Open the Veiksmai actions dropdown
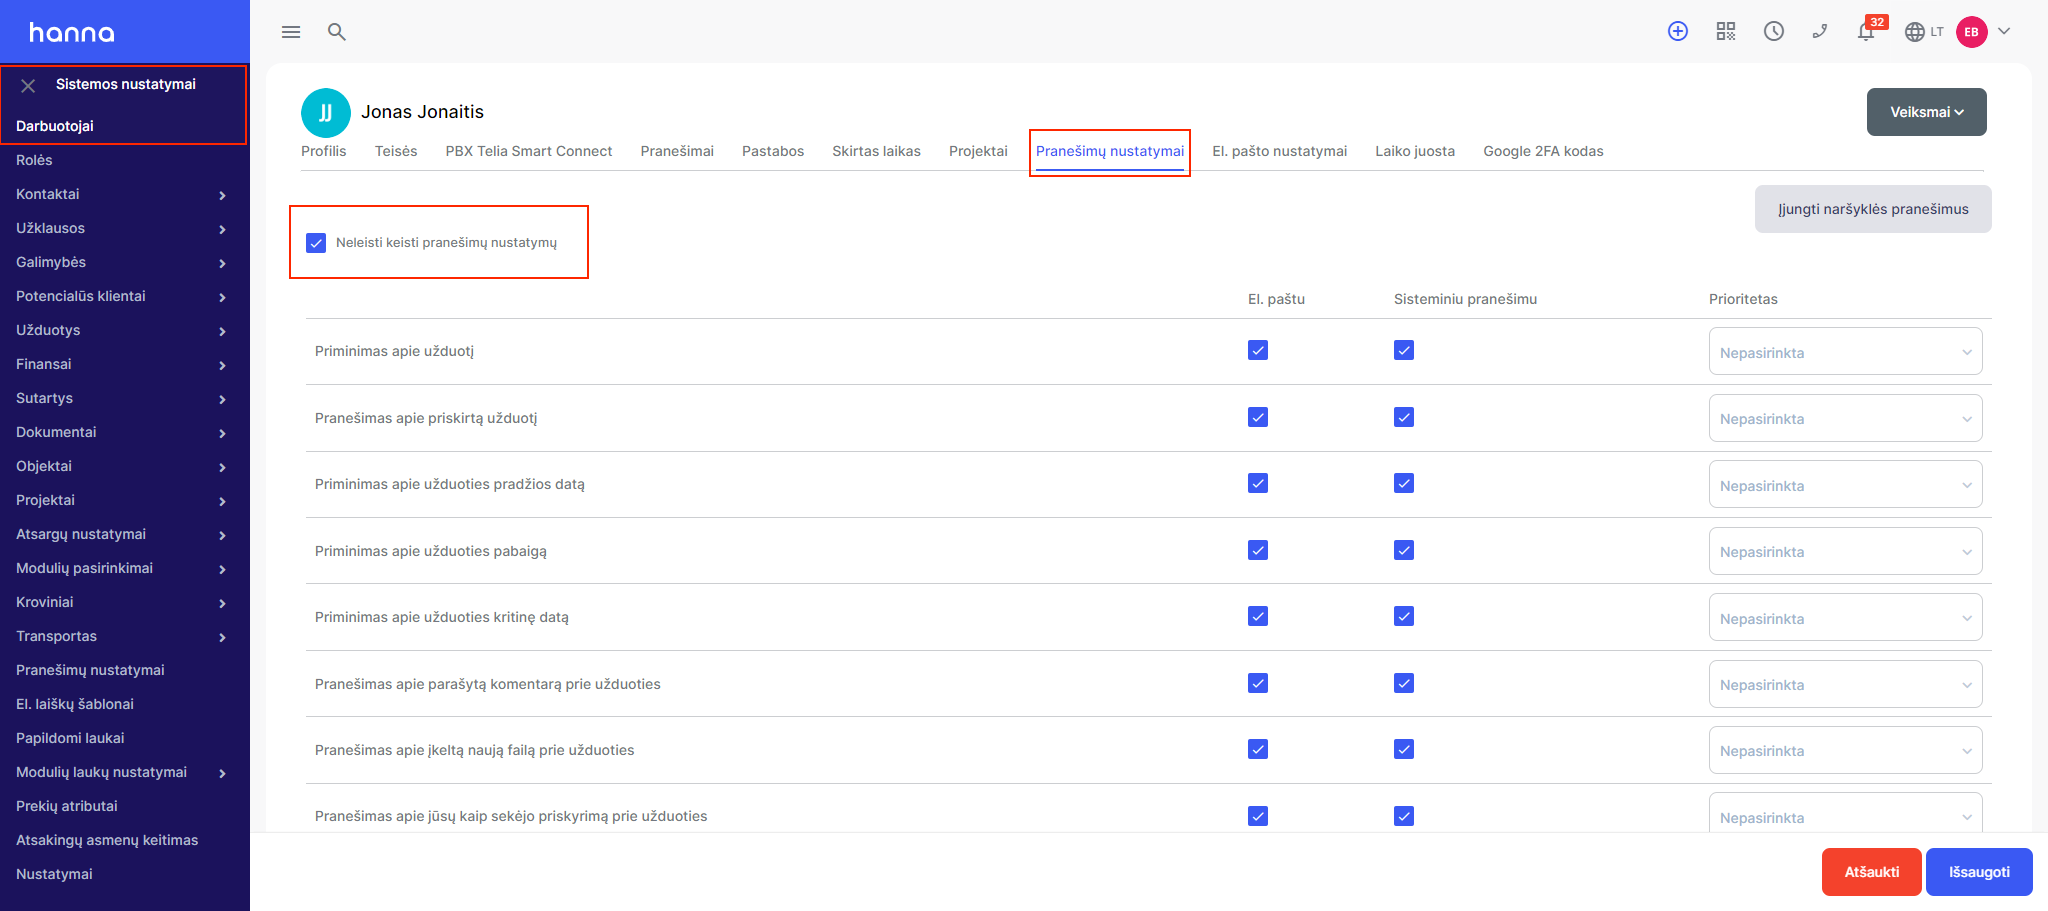2048x911 pixels. [1926, 112]
